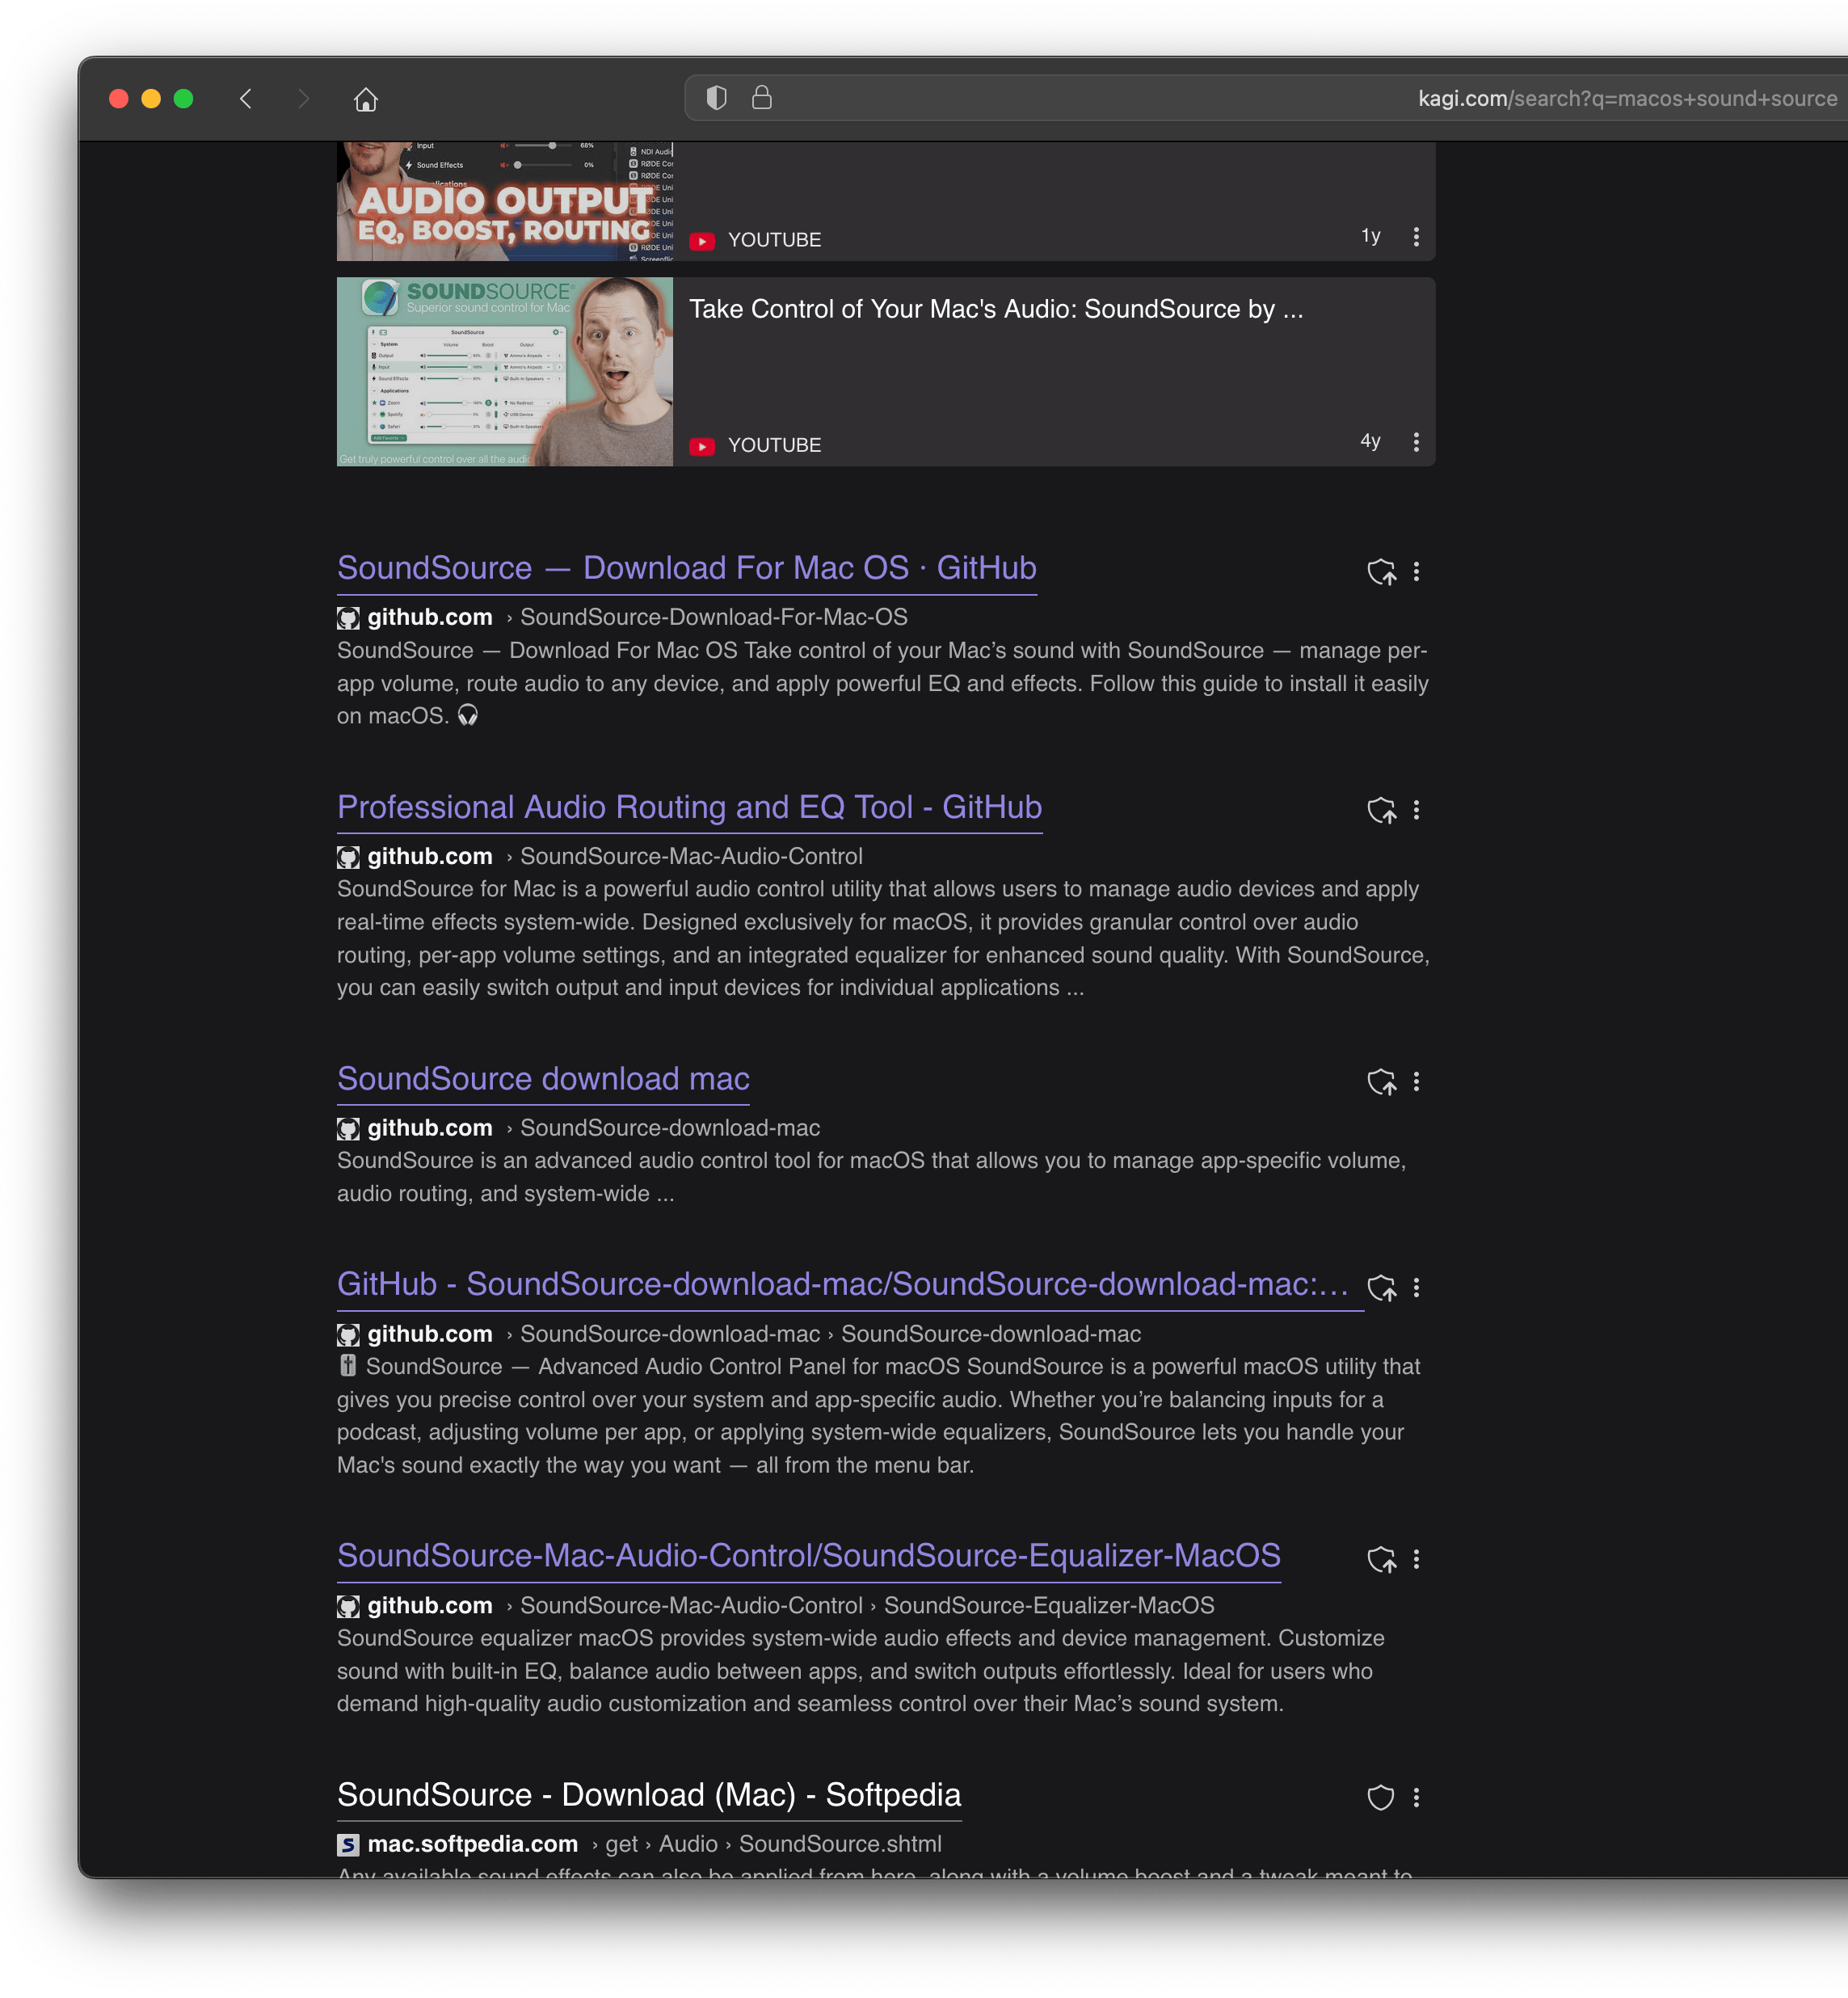Screen dimensions: 1848x1998
Task: Click the shield icon inside the address bar
Action: [716, 98]
